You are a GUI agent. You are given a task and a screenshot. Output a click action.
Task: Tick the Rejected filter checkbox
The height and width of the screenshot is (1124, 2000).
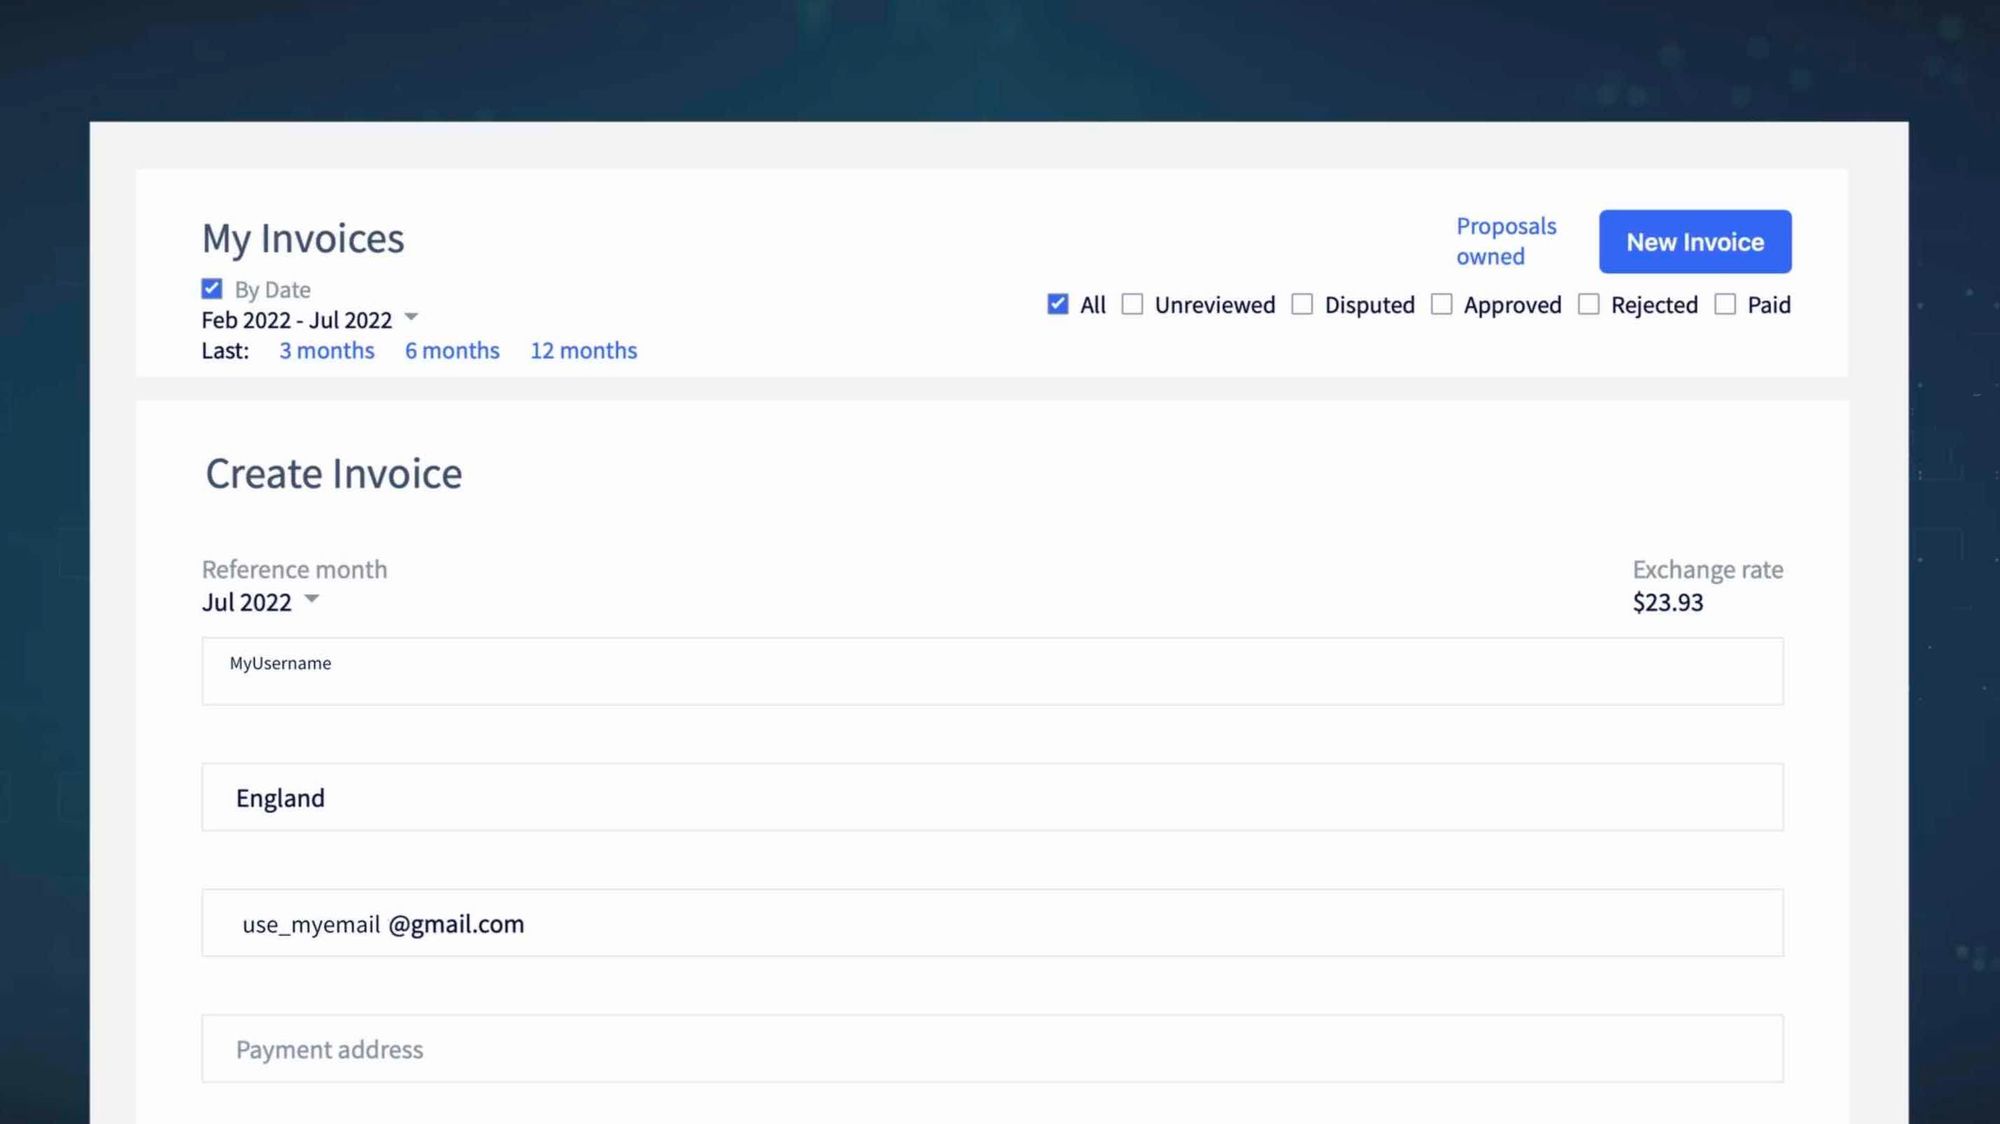click(x=1588, y=304)
